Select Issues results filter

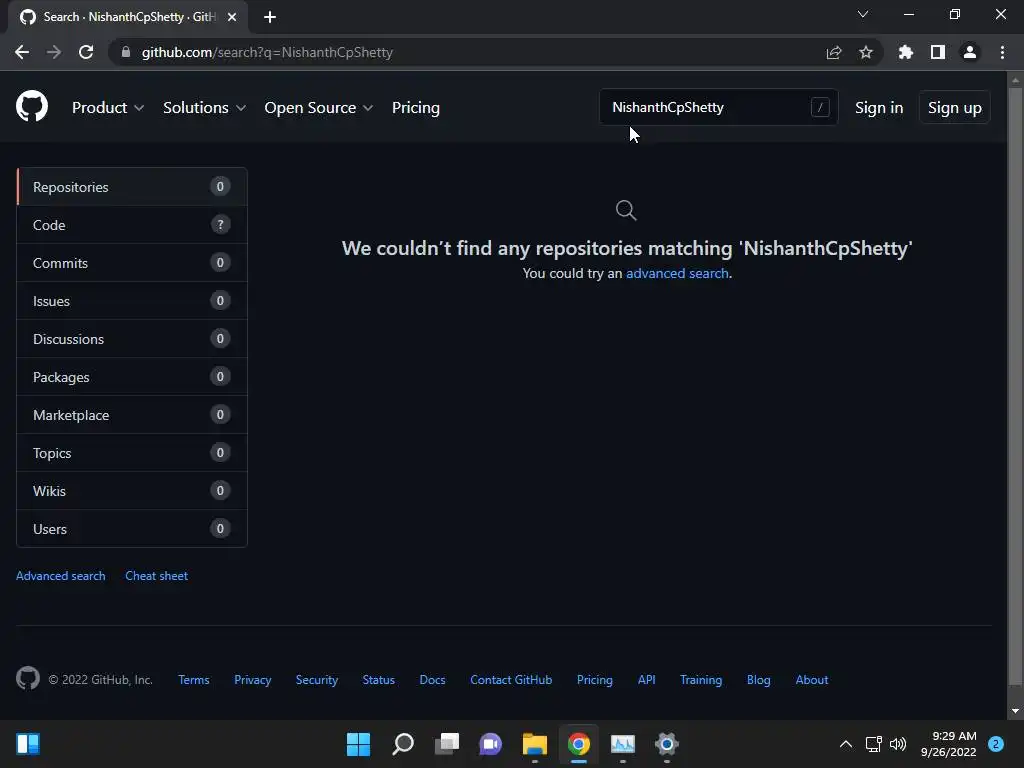coord(132,300)
